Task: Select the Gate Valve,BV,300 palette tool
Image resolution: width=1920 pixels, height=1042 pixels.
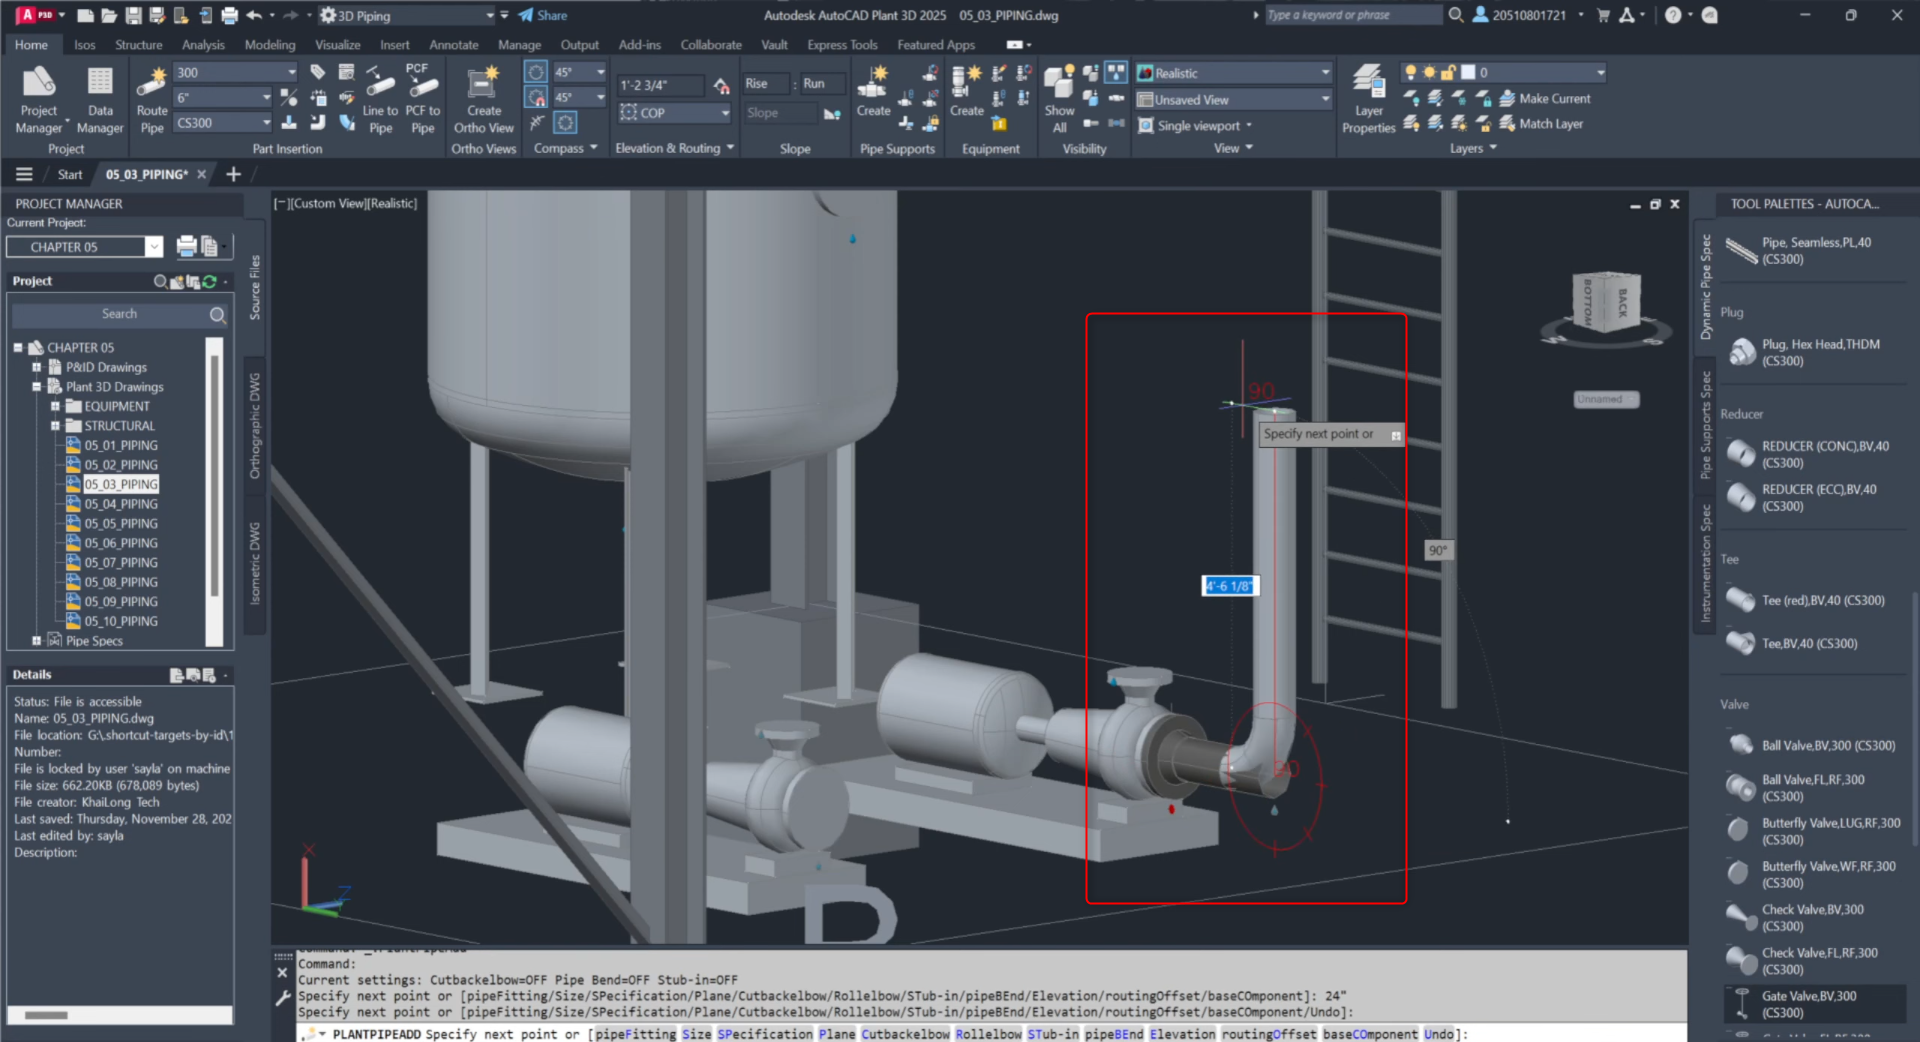Action: pyautogui.click(x=1815, y=1004)
